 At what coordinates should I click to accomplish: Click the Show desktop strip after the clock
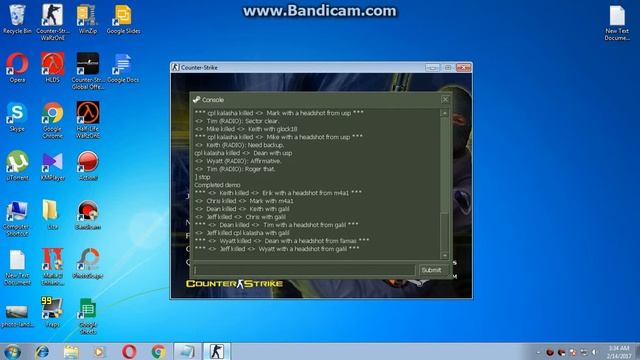click(637, 351)
